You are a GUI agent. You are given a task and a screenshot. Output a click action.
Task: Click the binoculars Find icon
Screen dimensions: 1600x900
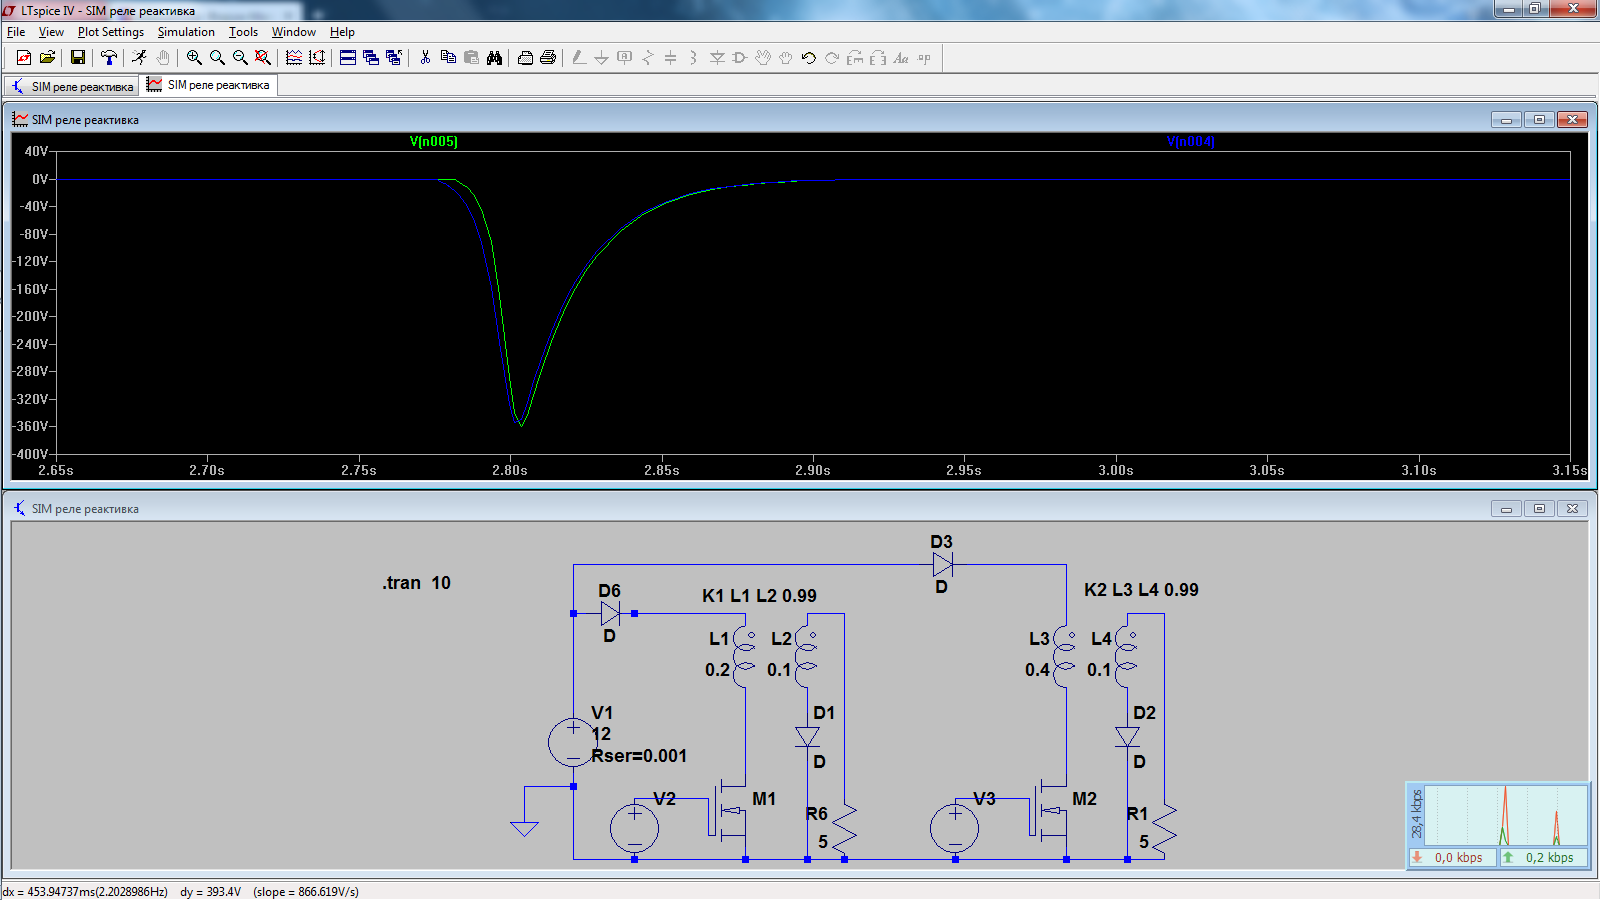[494, 58]
